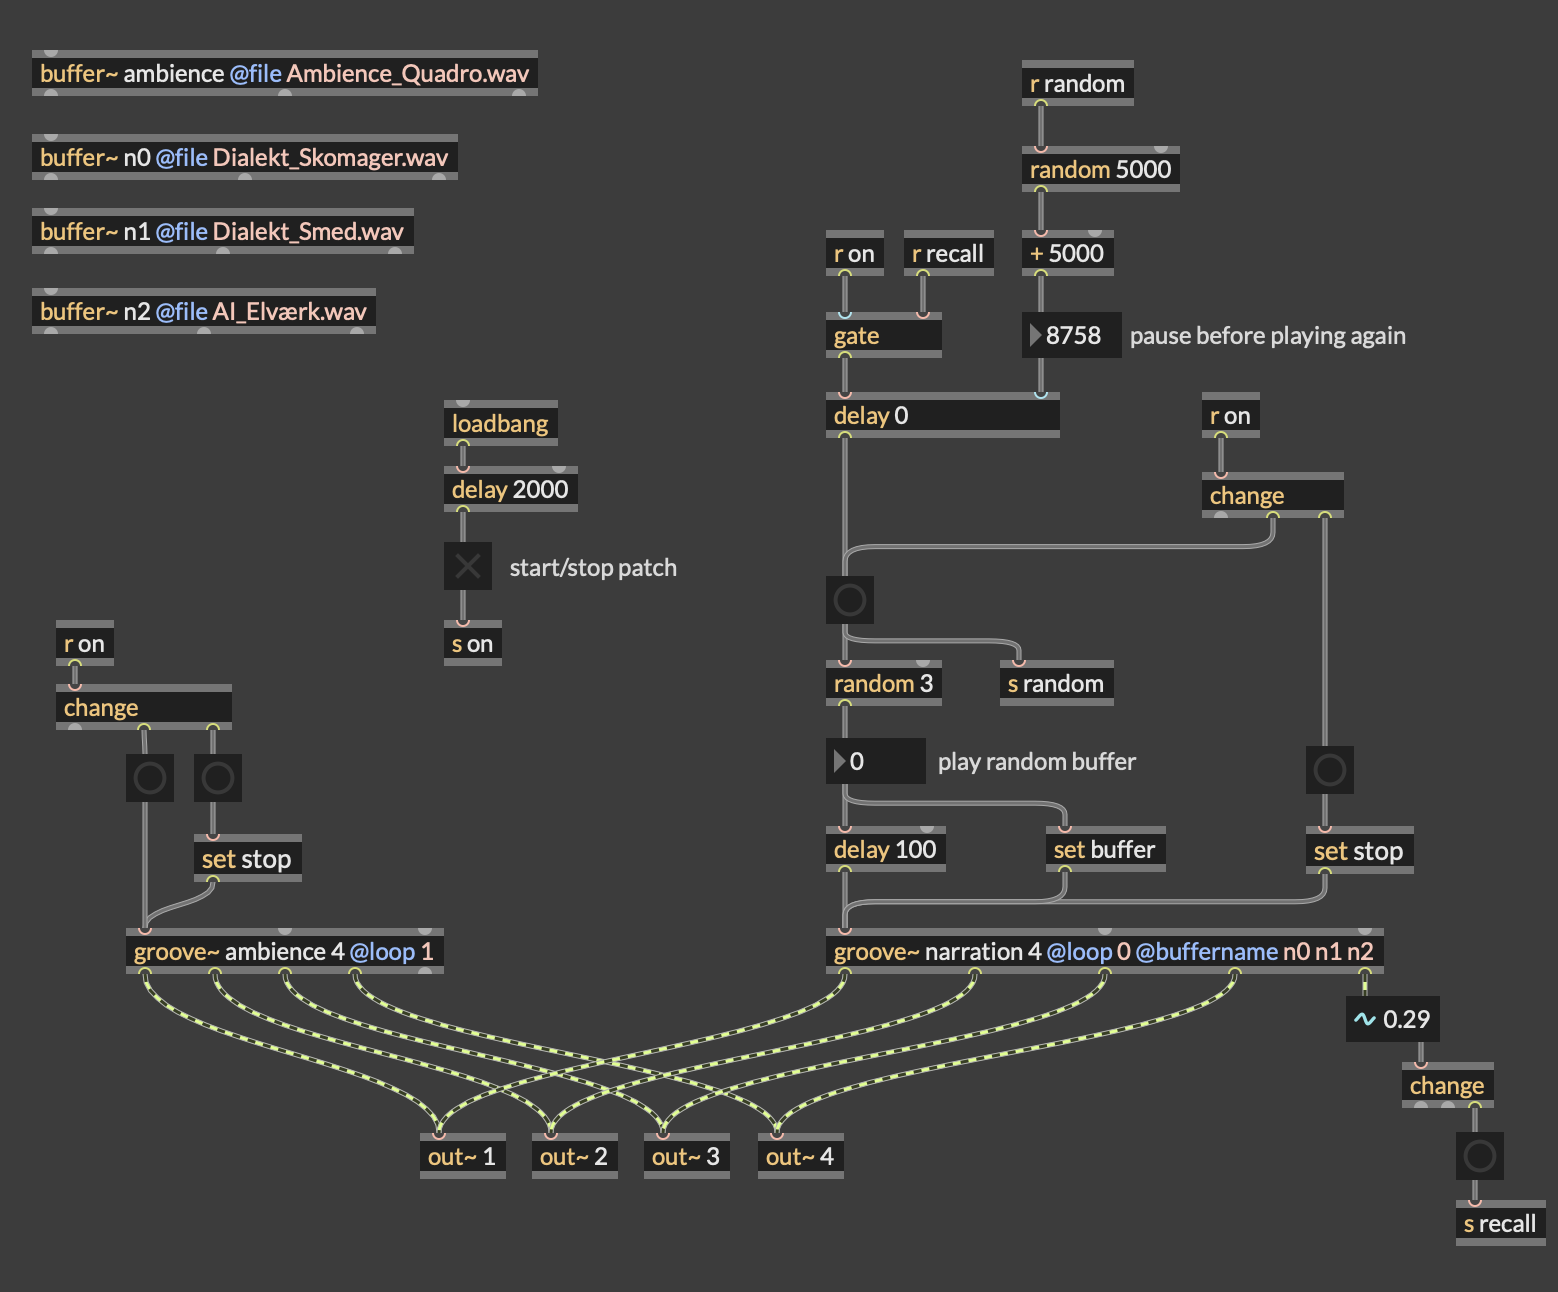Select the groove~ ambience 4 object

(x=284, y=952)
